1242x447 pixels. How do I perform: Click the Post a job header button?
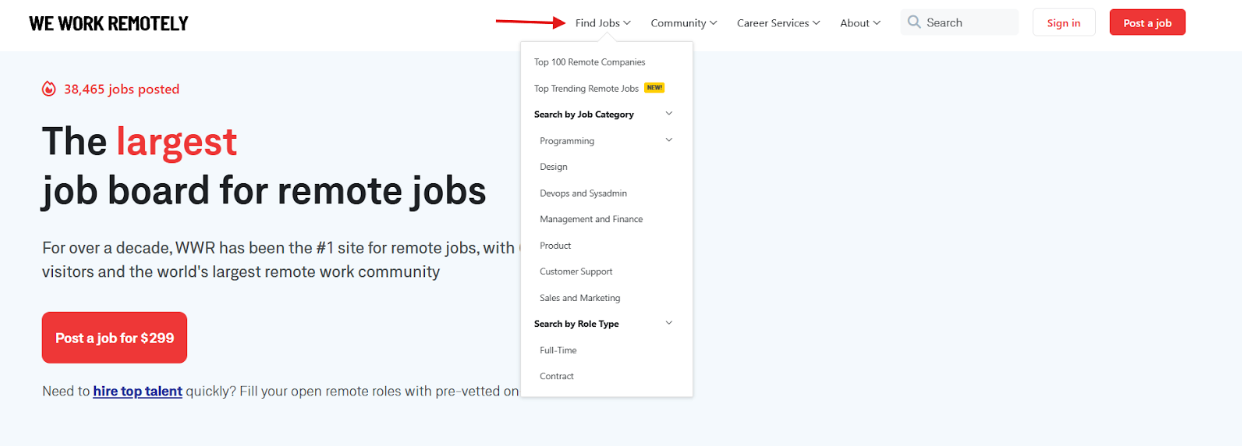1147,23
